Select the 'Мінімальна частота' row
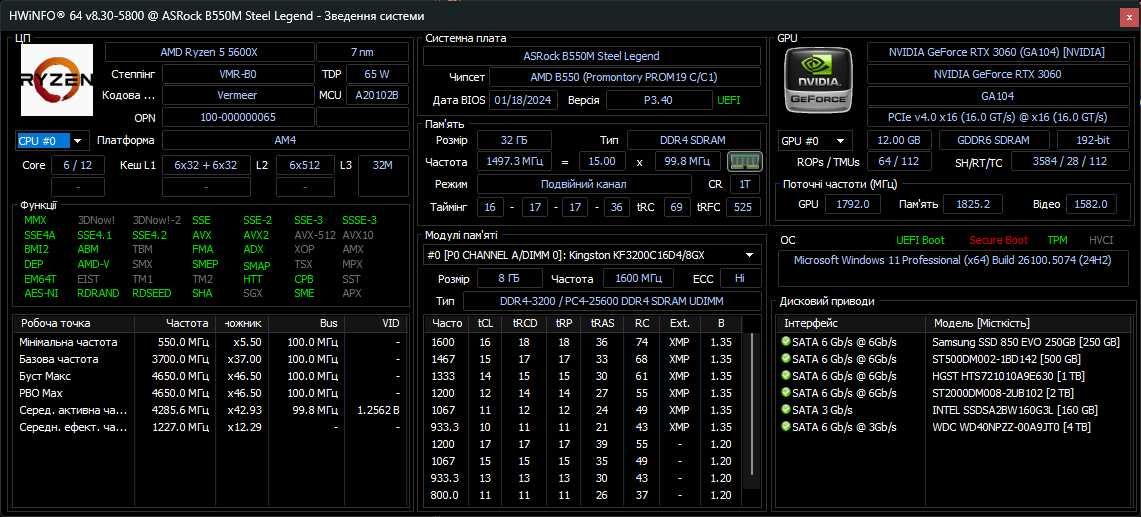1141x517 pixels. [x=211, y=342]
